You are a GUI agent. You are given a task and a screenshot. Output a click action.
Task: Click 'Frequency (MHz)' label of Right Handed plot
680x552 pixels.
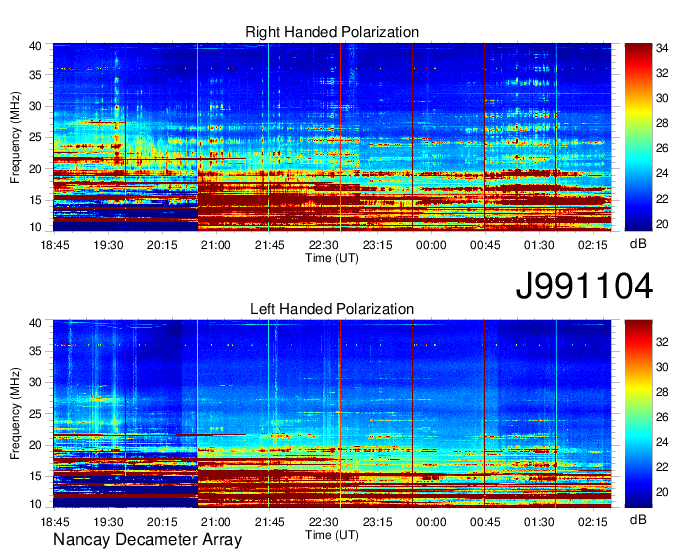[15, 137]
